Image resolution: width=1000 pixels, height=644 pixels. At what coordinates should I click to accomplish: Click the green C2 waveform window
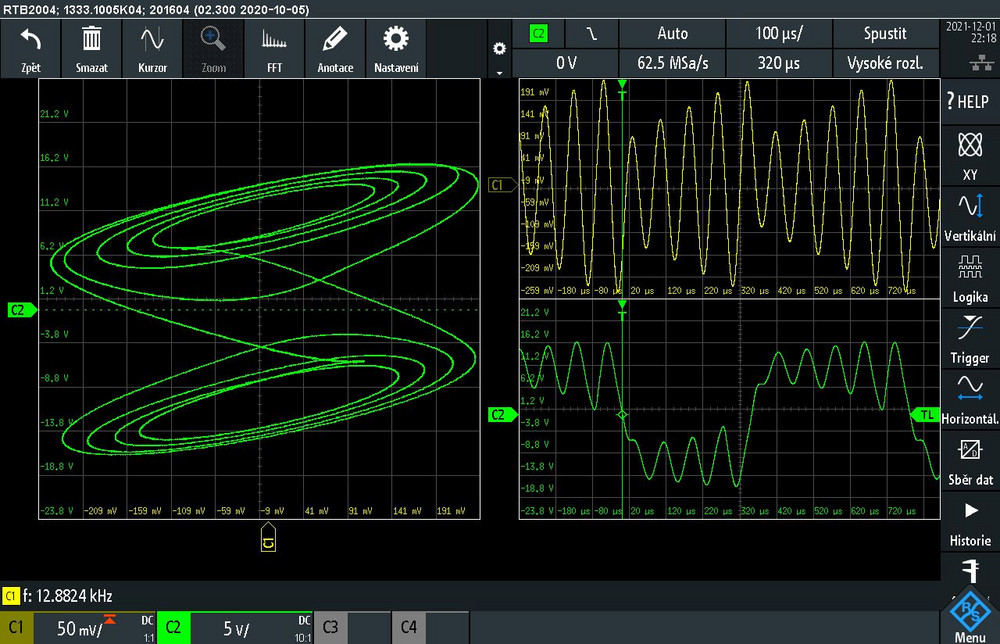[730, 409]
